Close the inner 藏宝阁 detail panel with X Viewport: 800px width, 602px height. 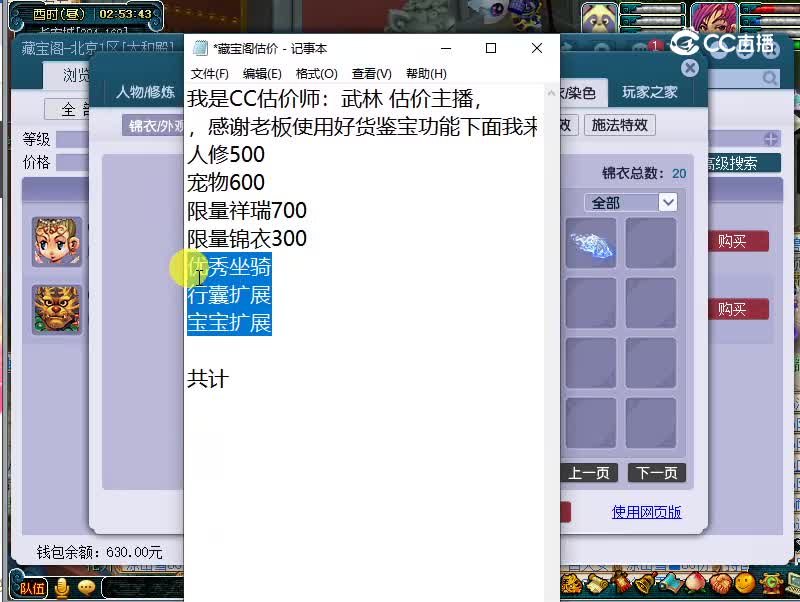(690, 68)
